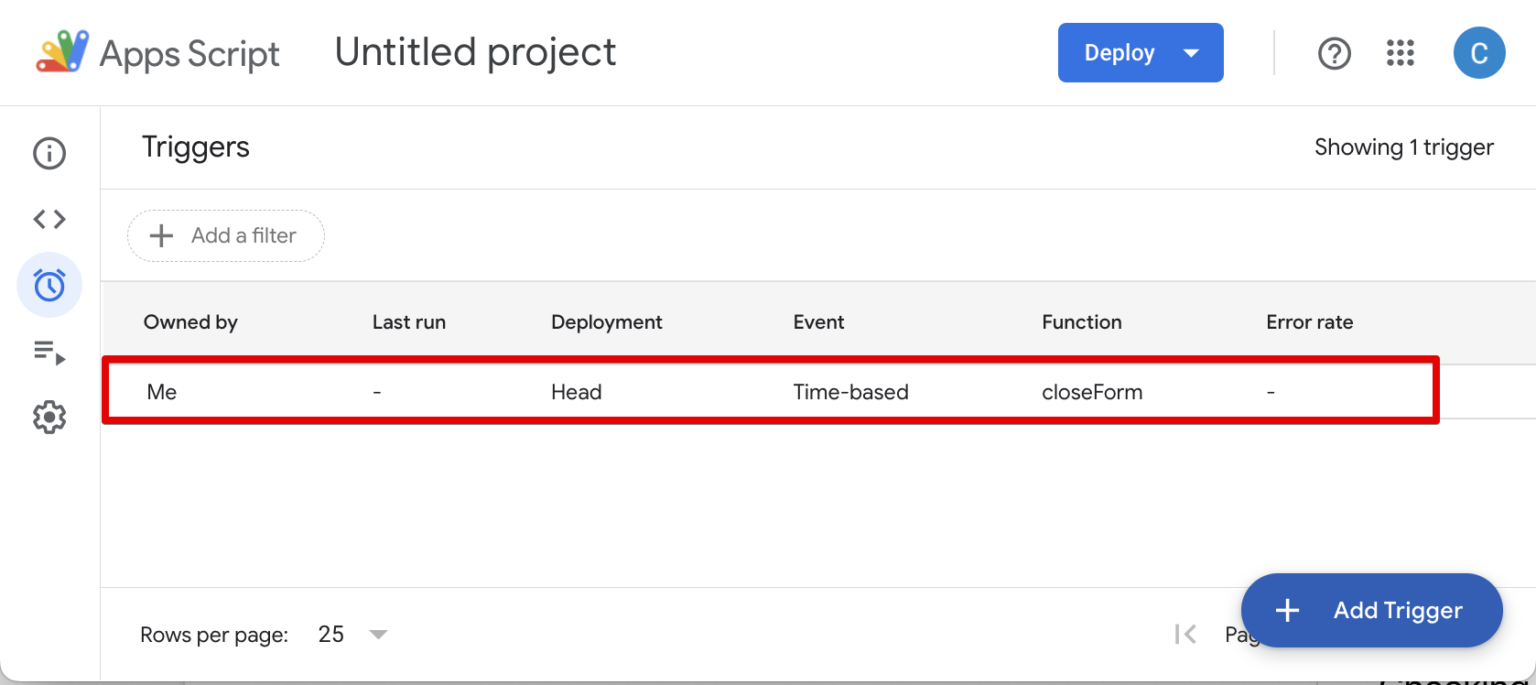Open the Google apps grid

click(1400, 53)
